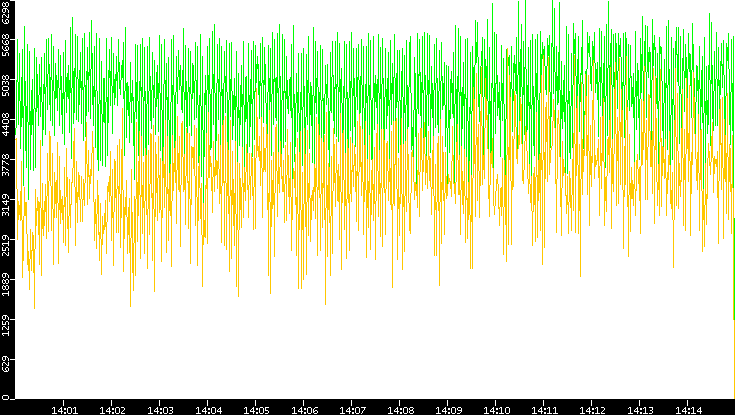Select the 14:05 time axis label
Image resolution: width=735 pixels, height=415 pixels.
point(256,410)
